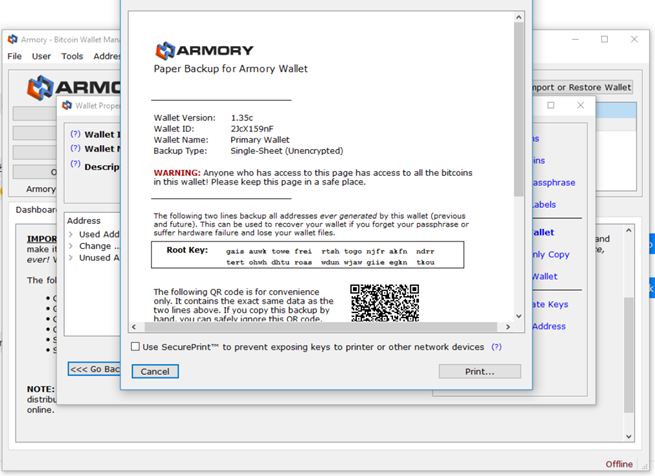The height and width of the screenshot is (476, 655).
Task: Click the Address column header
Action: coord(84,221)
